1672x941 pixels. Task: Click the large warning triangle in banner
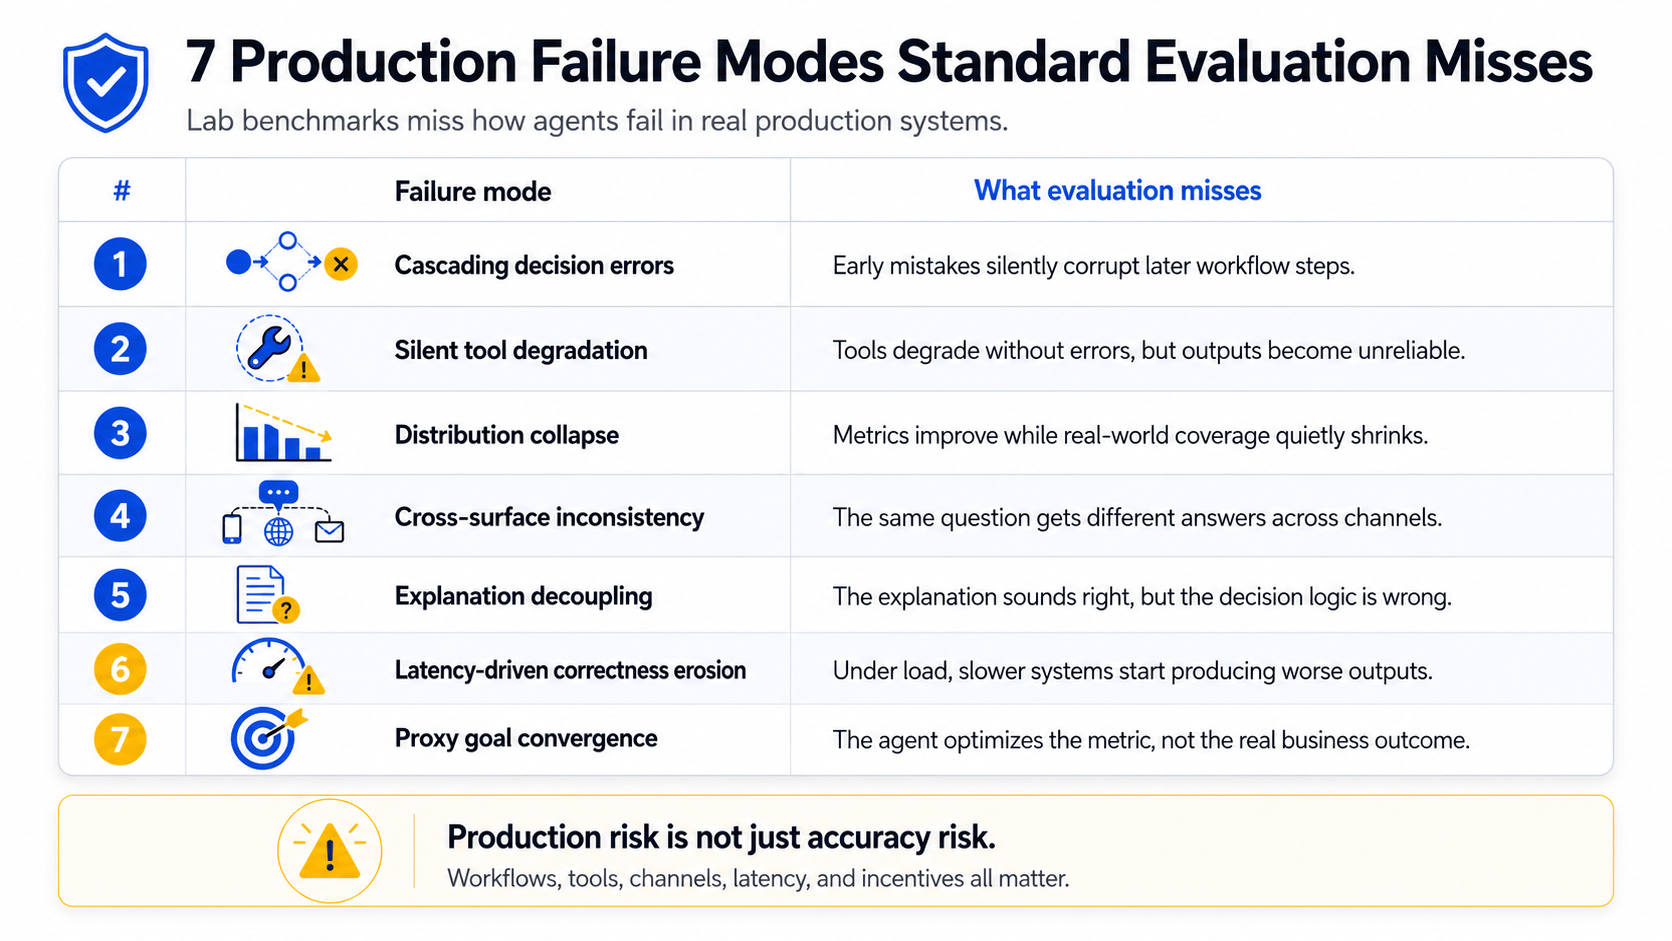pyautogui.click(x=329, y=851)
